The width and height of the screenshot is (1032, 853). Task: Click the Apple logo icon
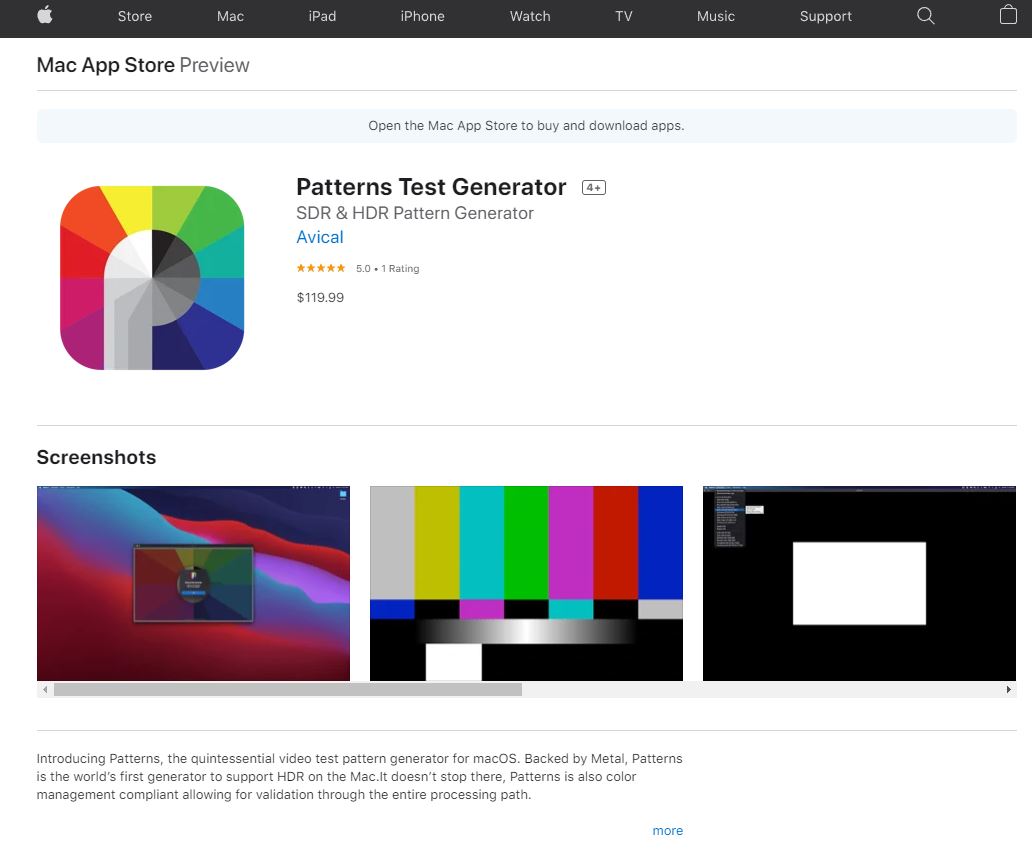[45, 15]
